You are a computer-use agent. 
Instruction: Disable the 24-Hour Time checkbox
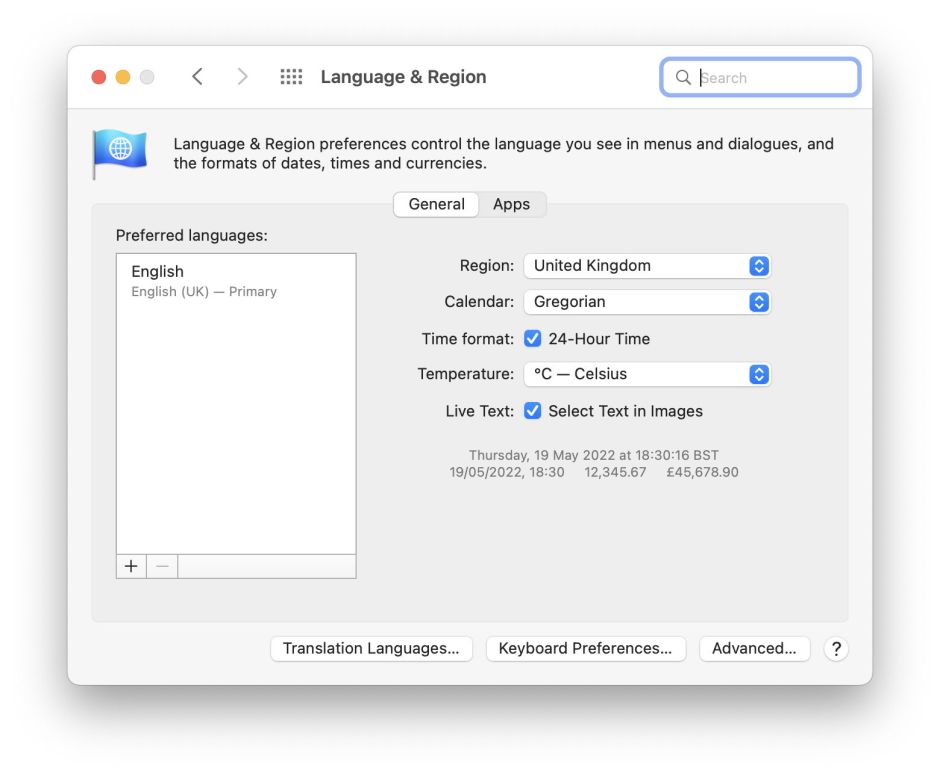(533, 339)
